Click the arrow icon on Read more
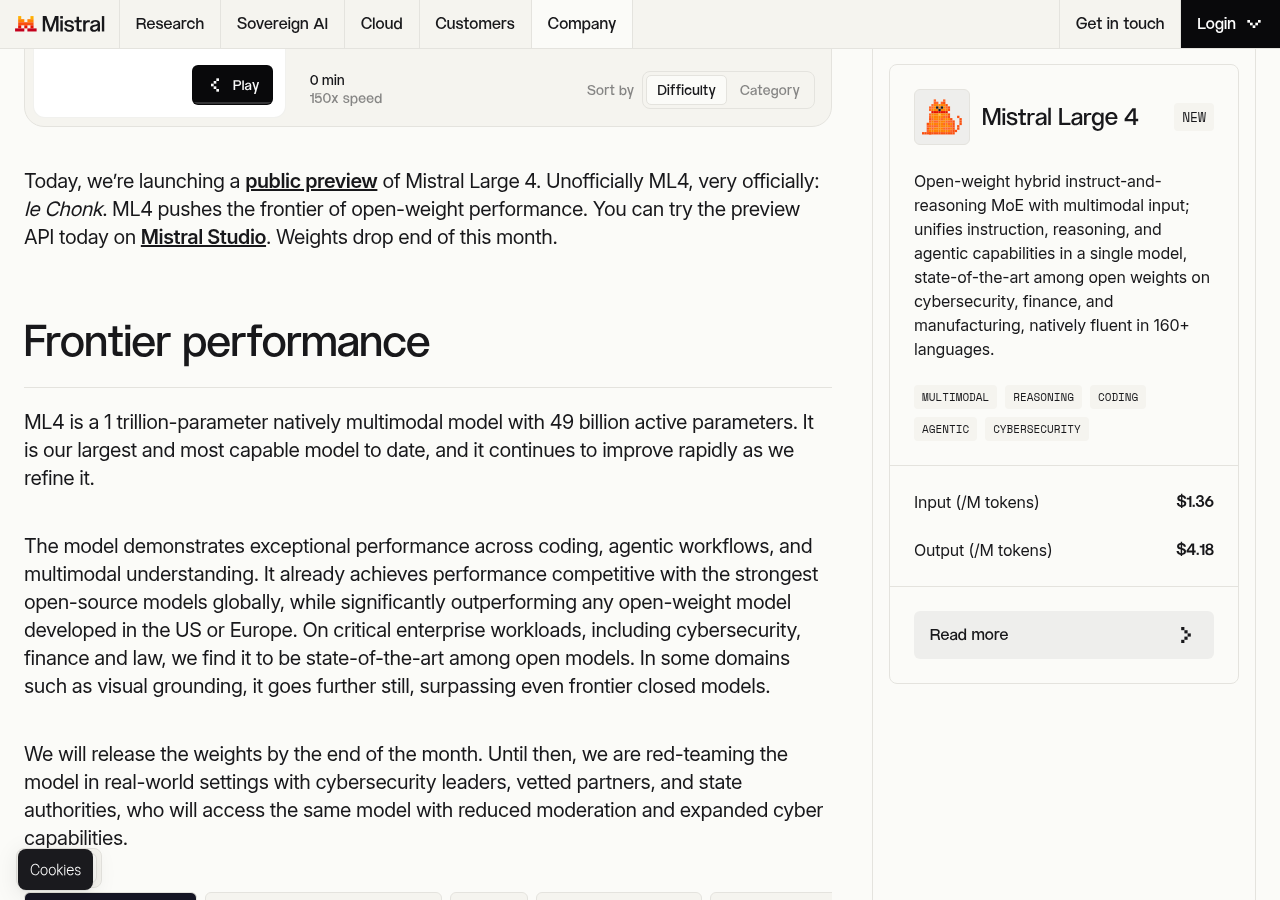This screenshot has width=1280, height=900. coord(1186,635)
